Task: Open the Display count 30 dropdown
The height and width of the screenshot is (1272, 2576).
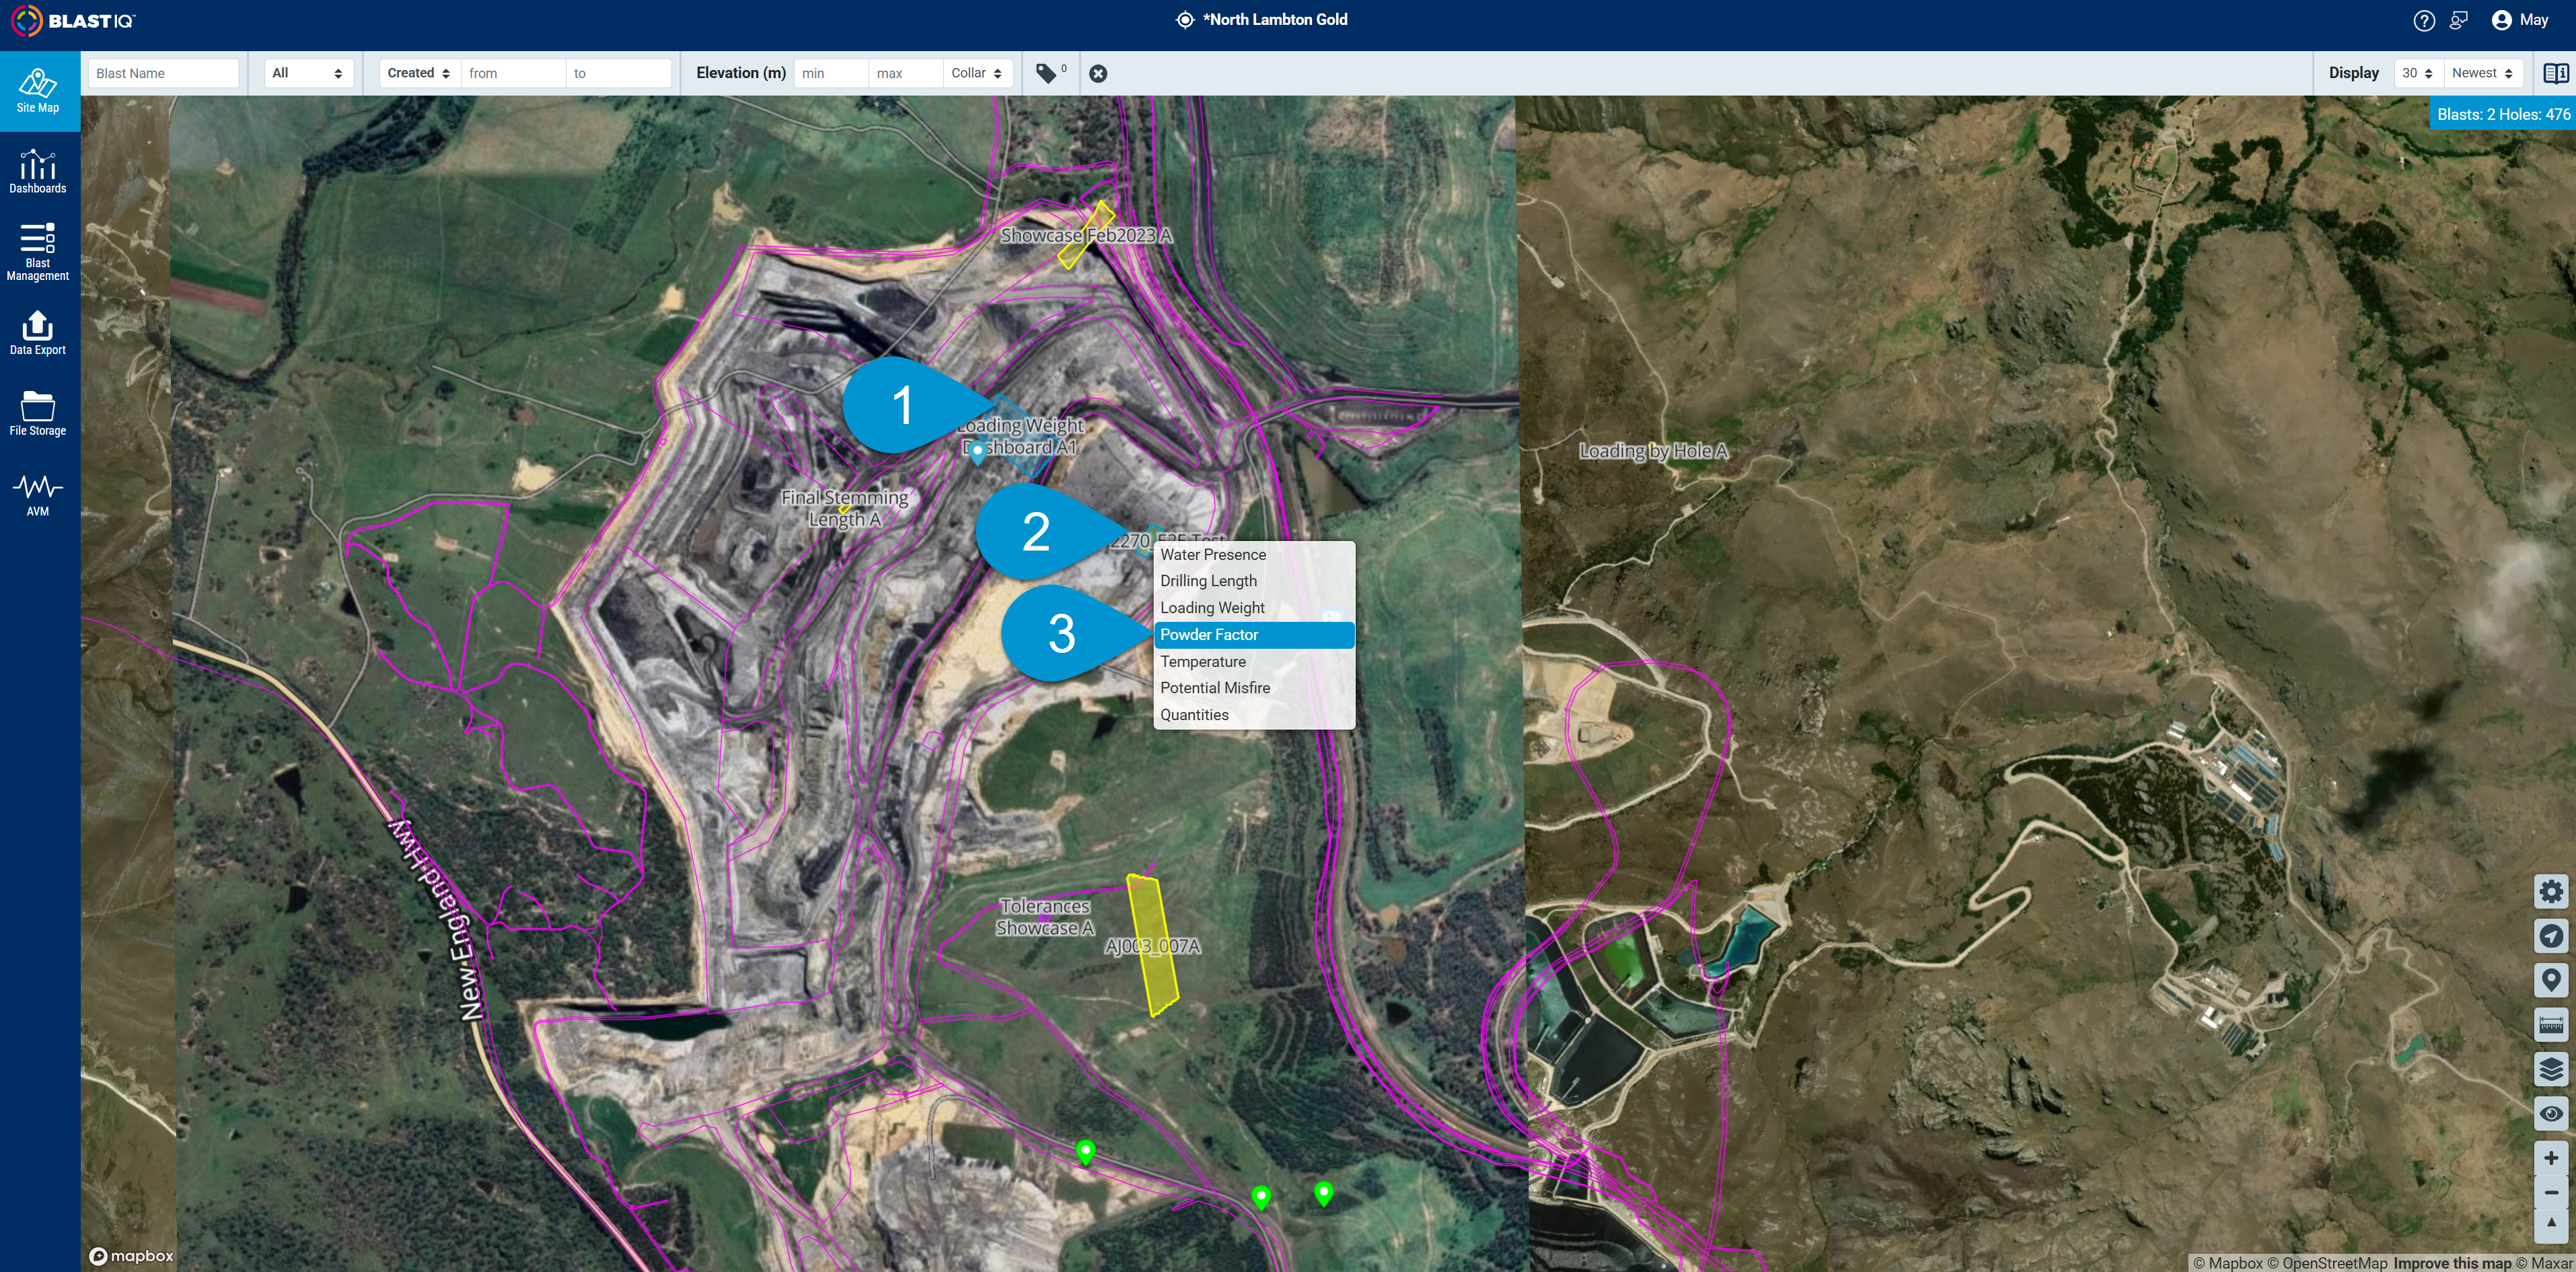Action: (2418, 73)
